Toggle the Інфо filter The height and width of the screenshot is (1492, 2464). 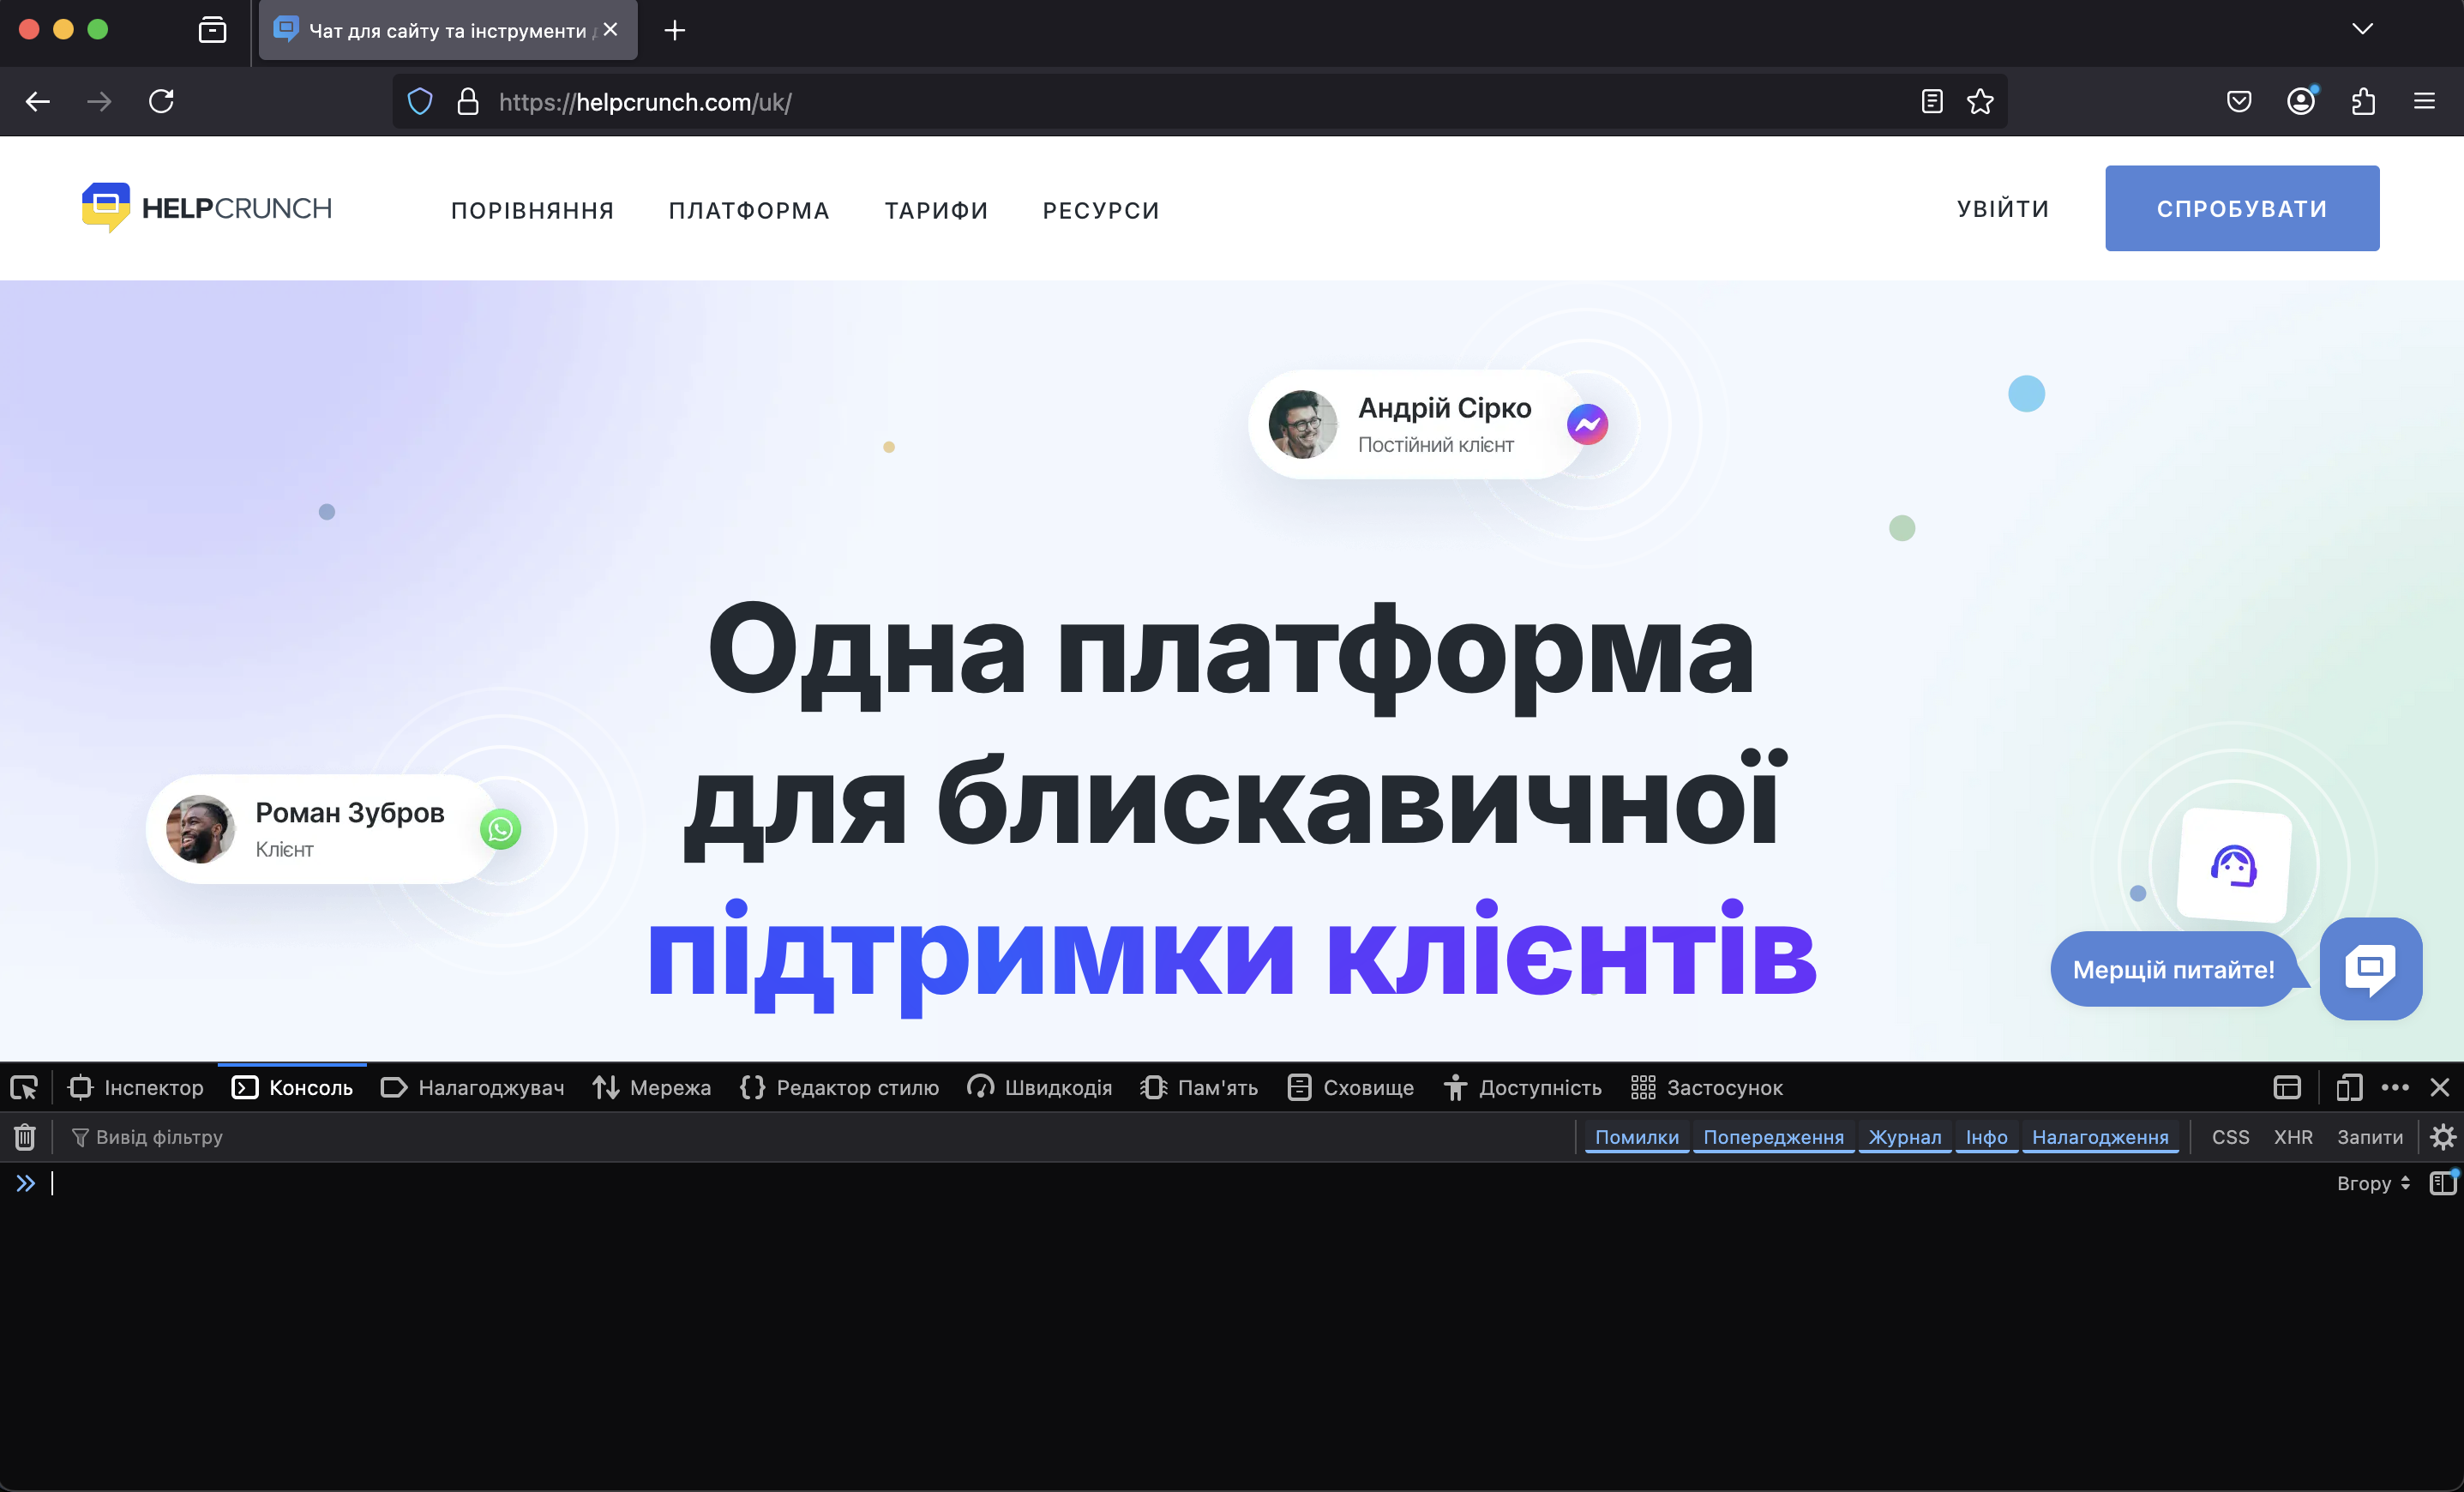1986,1137
